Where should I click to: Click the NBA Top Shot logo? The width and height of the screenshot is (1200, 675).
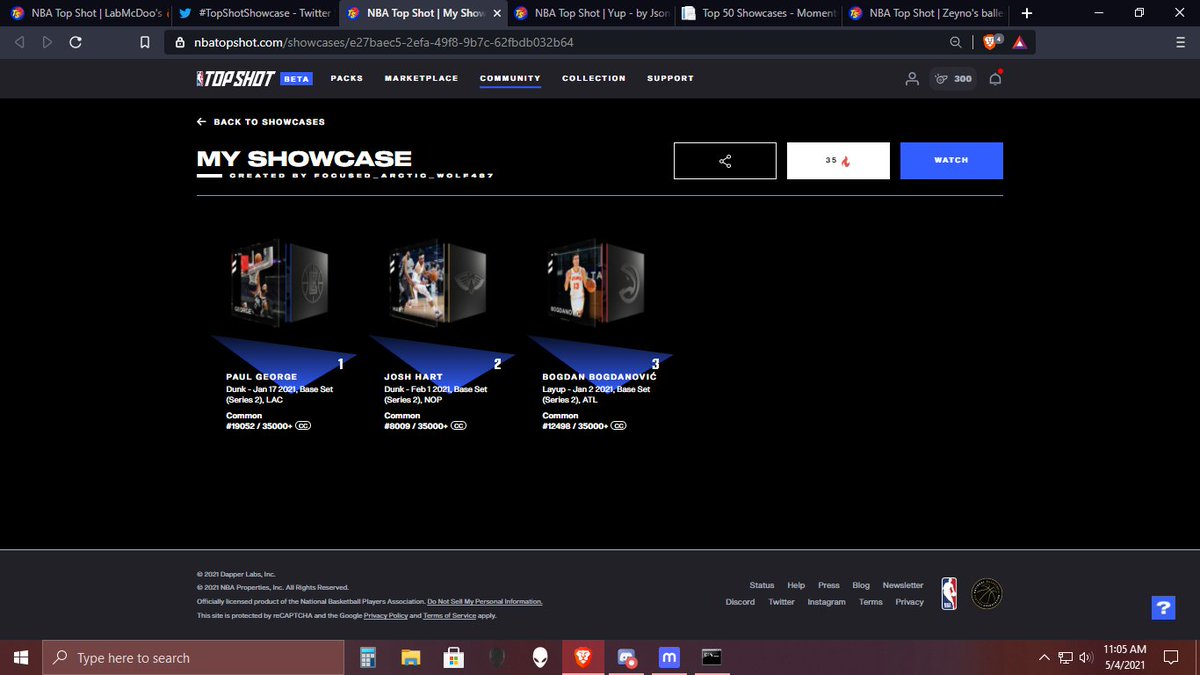pos(235,78)
